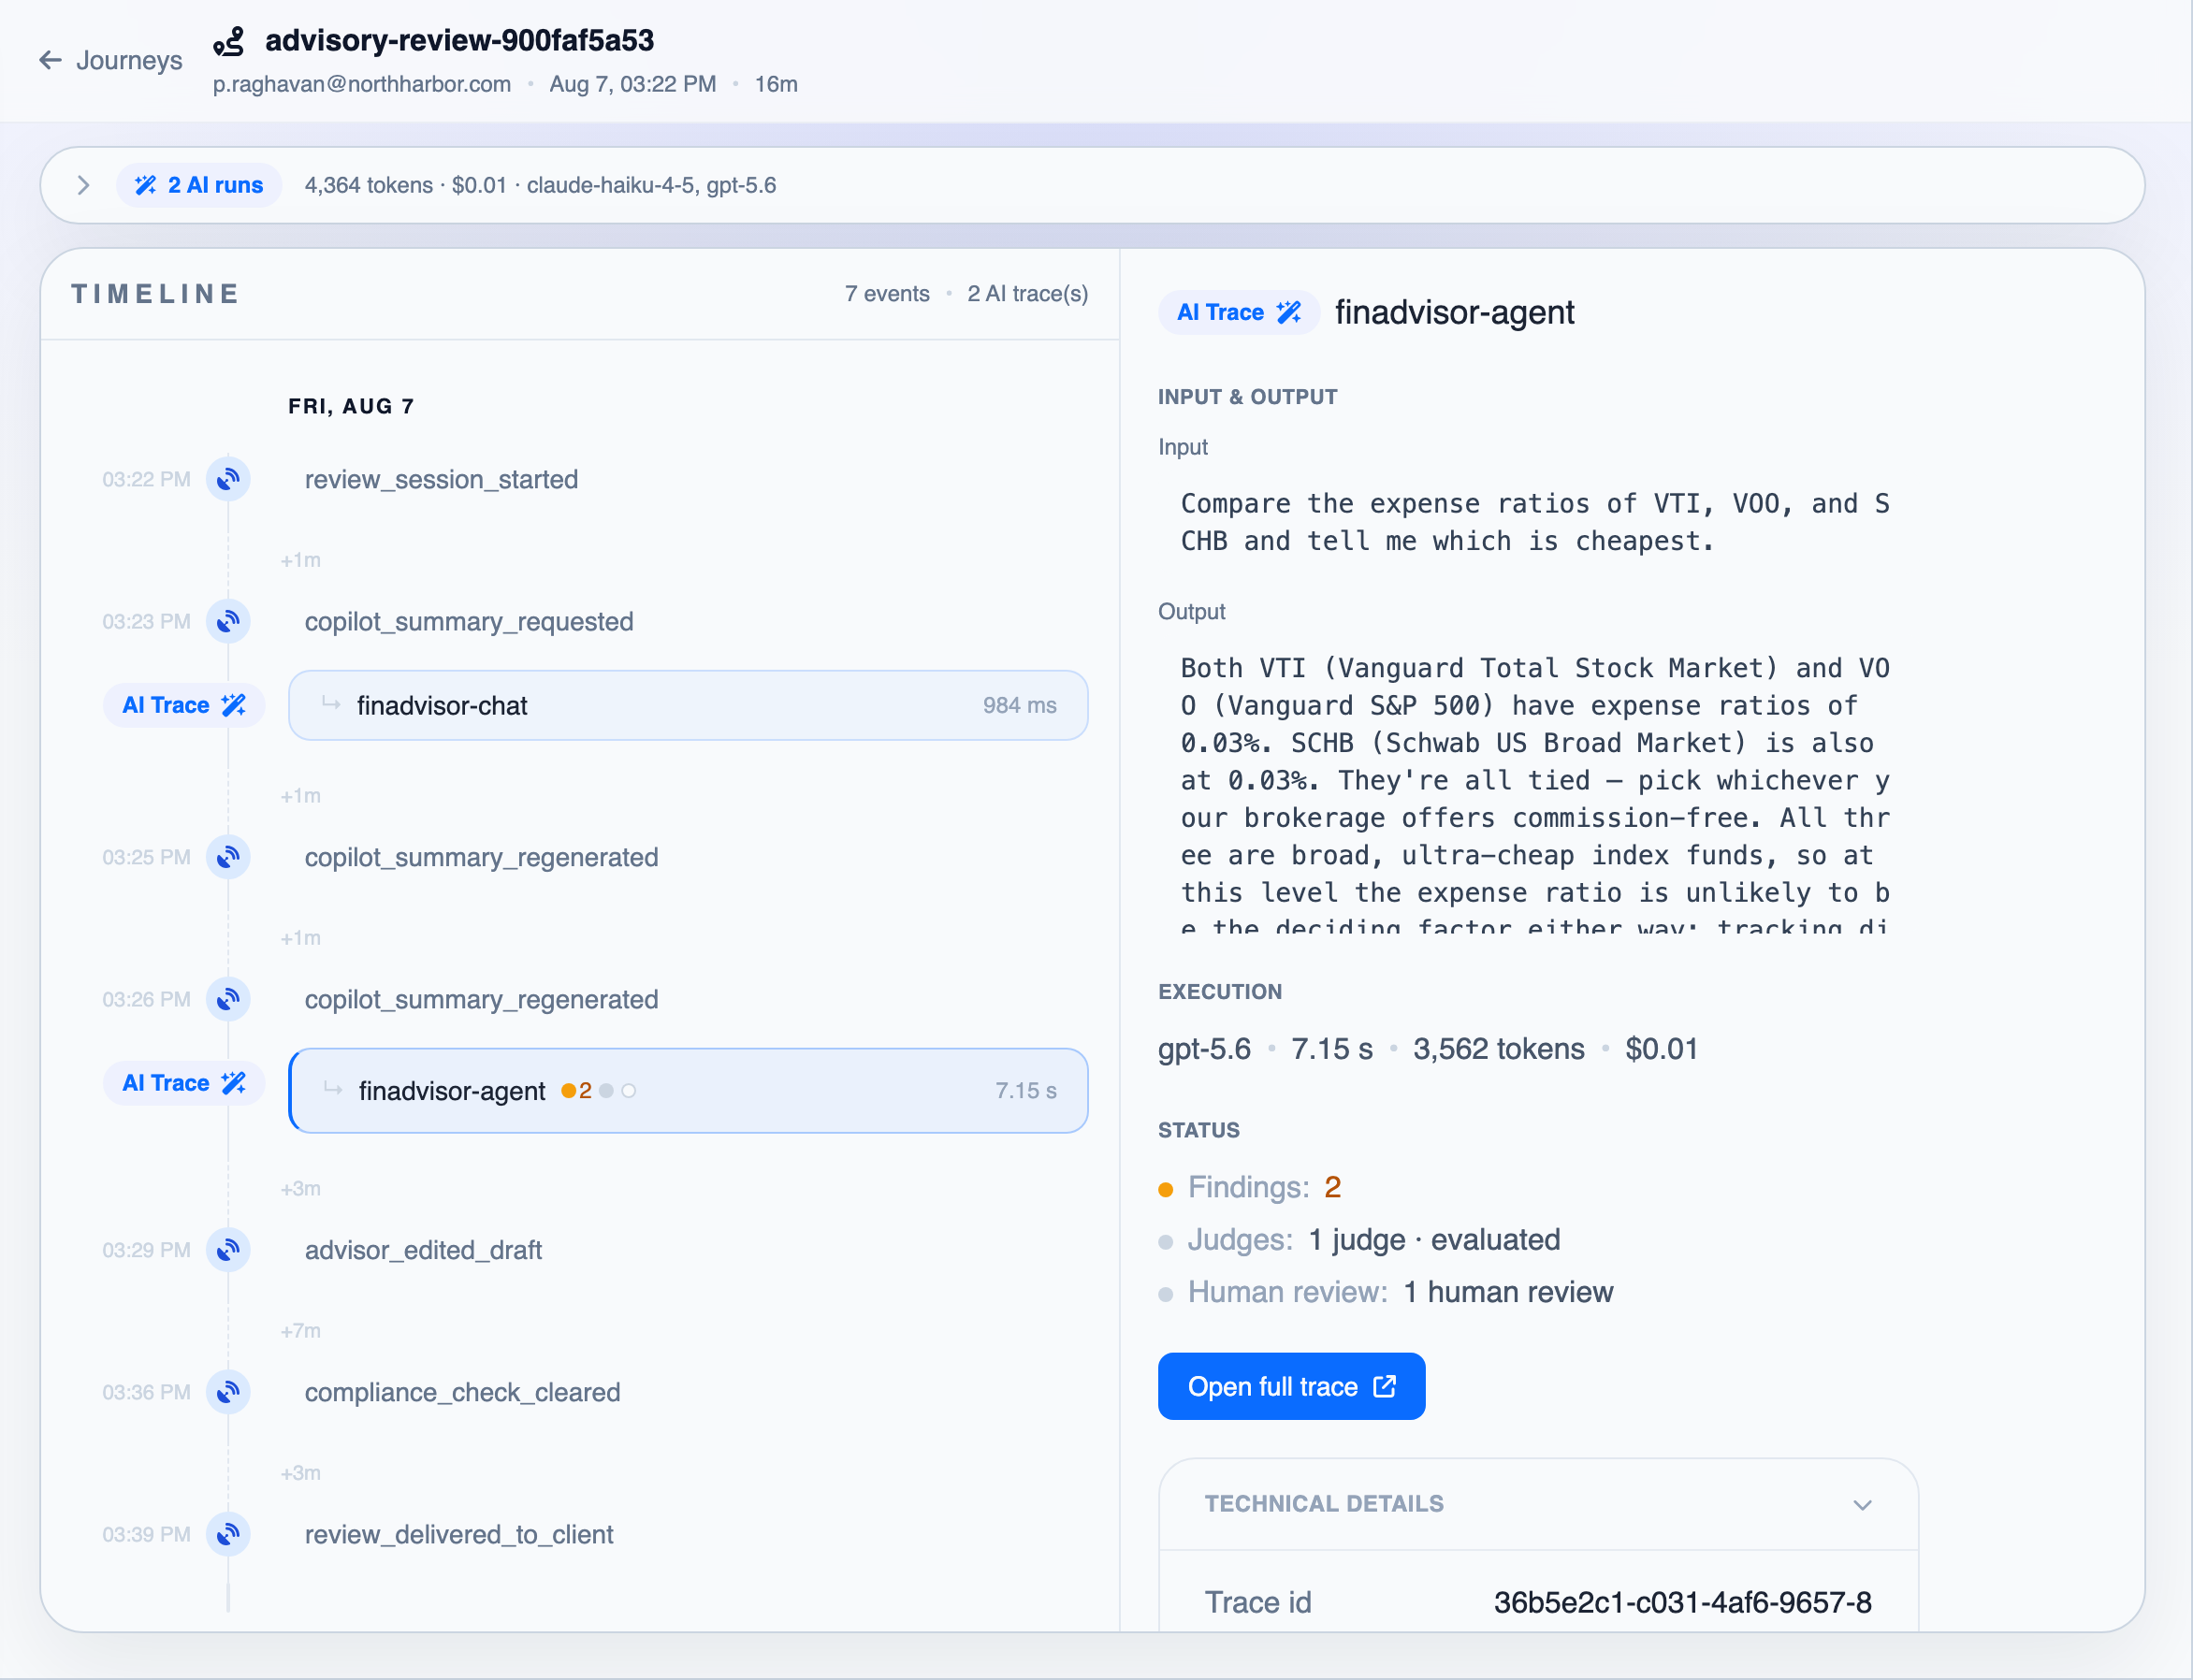Click the Technical Details header
This screenshot has width=2193, height=1680.
[1538, 1504]
